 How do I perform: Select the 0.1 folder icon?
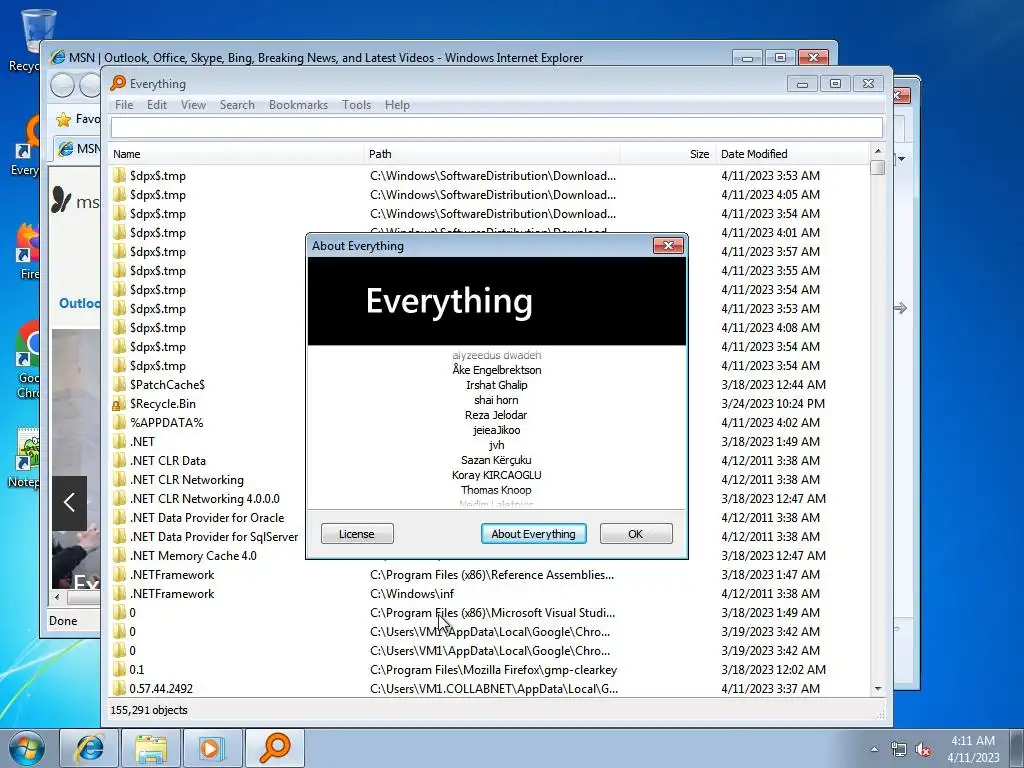coord(119,669)
